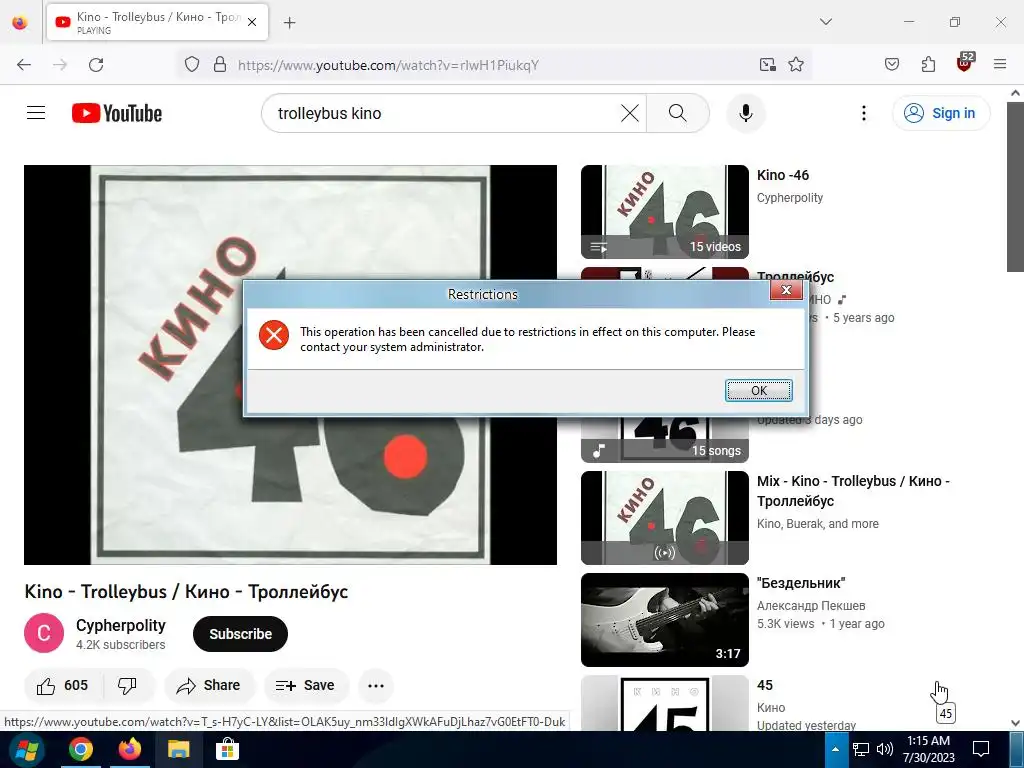
Task: Save page to Pocket
Action: pos(891,65)
